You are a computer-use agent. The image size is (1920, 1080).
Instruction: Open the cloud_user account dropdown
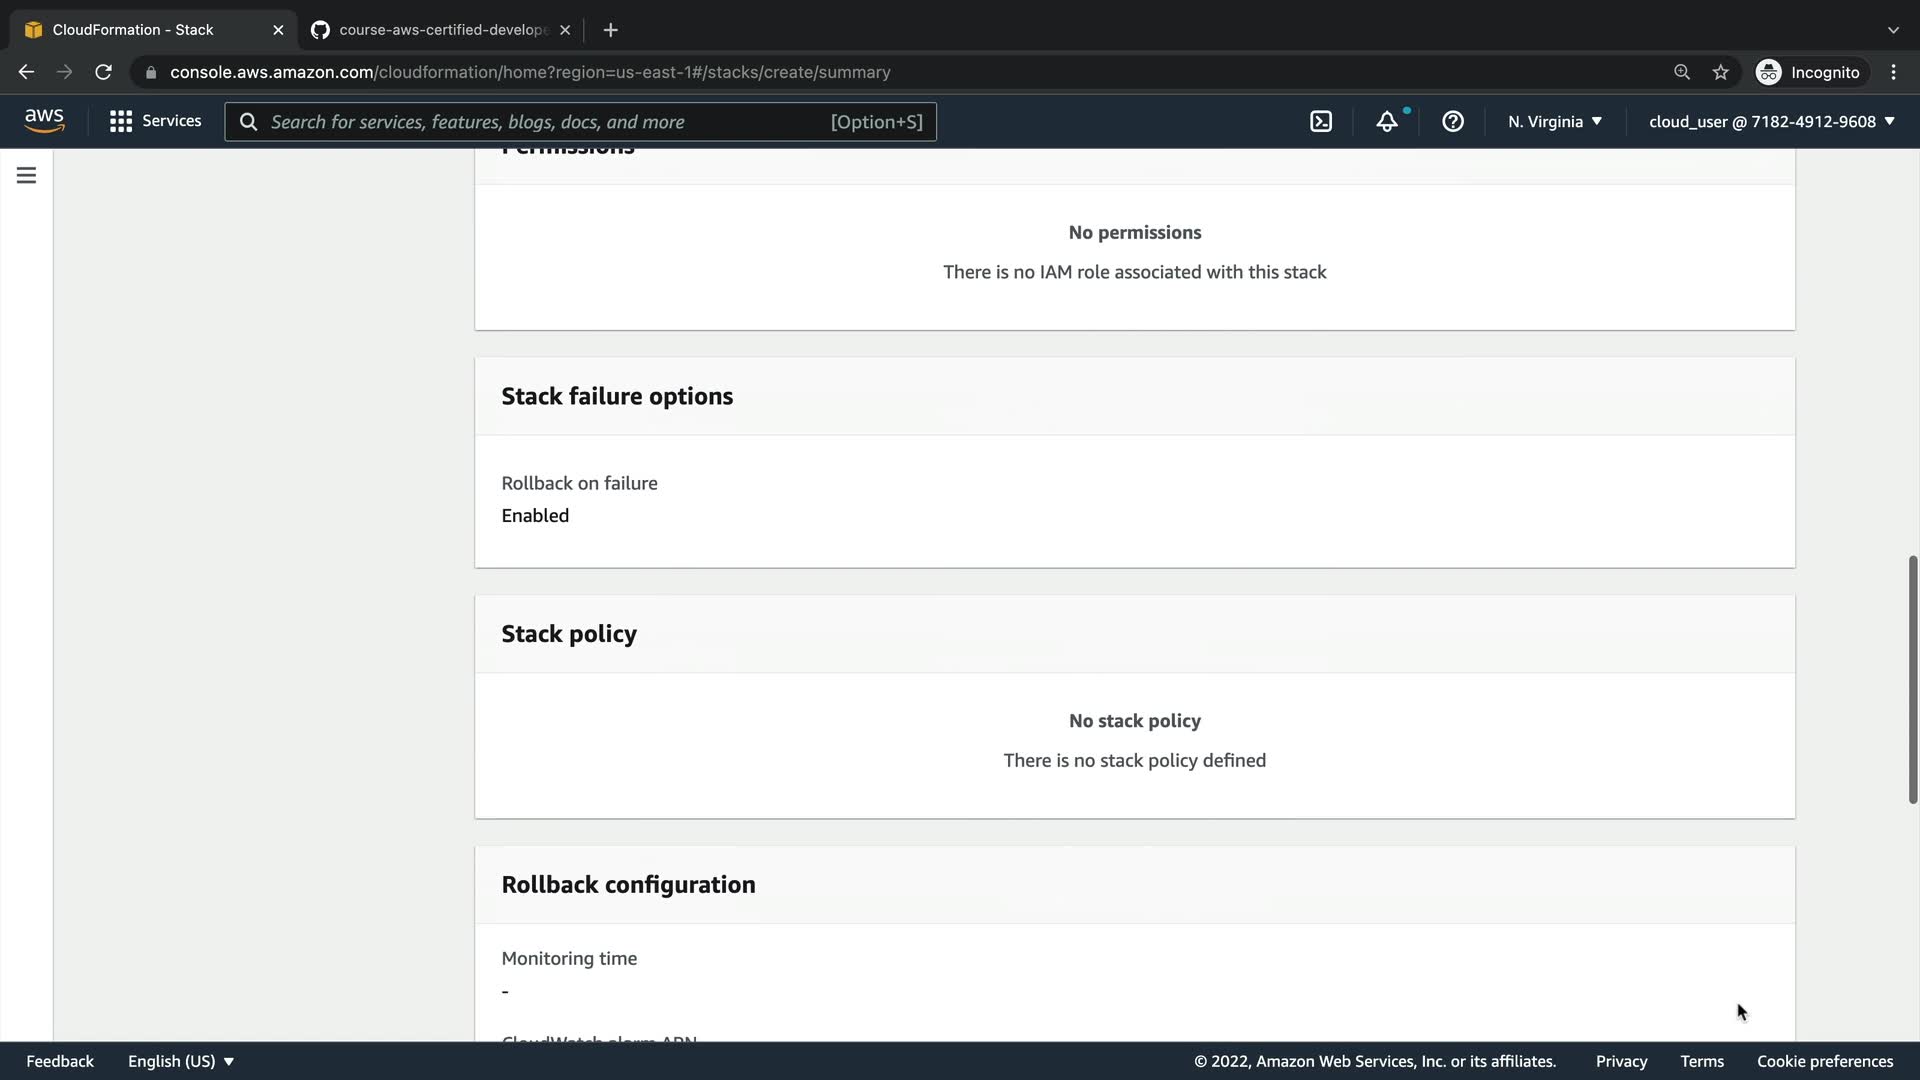point(1771,122)
